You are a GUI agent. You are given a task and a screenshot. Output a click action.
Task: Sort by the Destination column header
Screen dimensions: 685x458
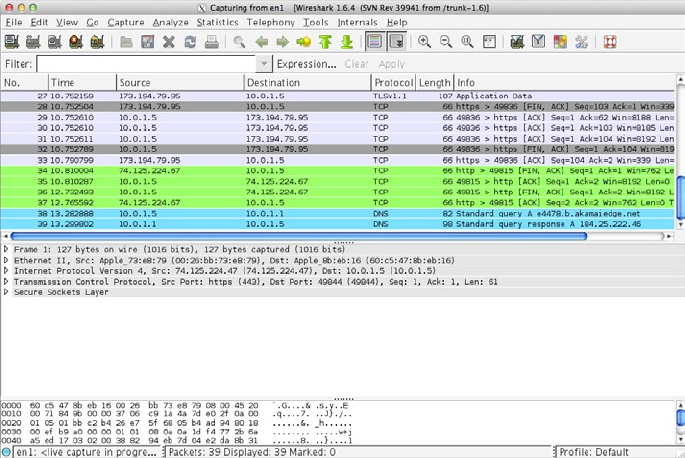point(307,83)
